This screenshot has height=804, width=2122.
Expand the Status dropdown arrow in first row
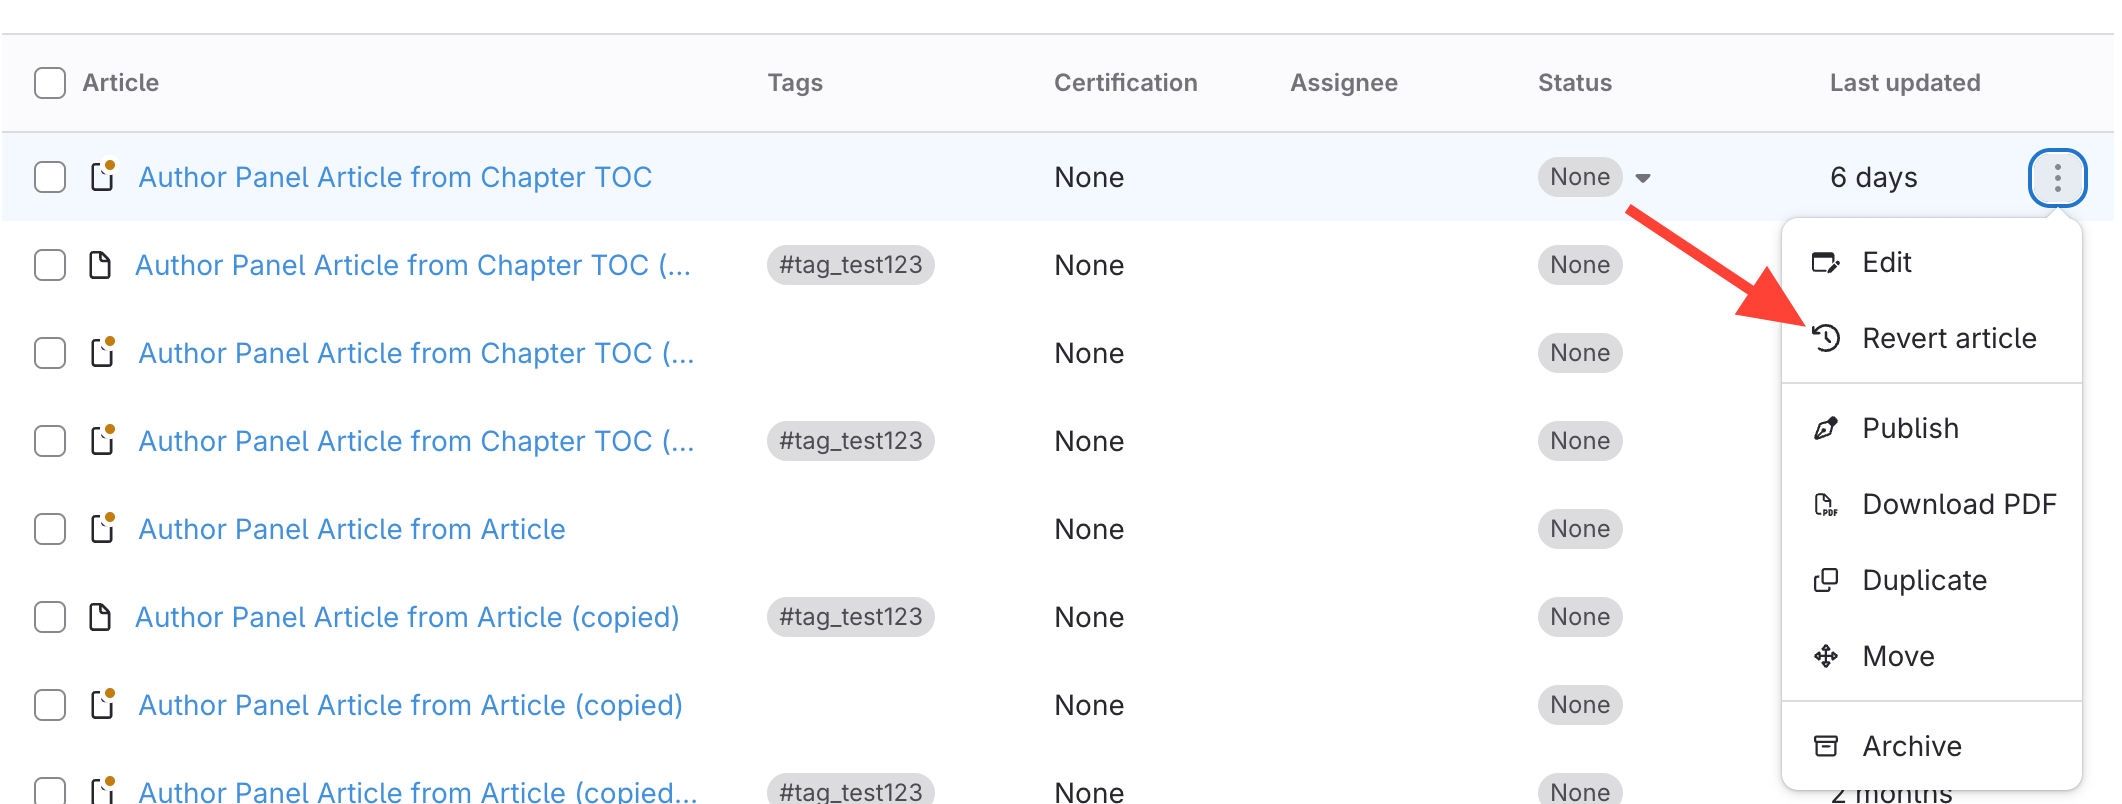tap(1642, 179)
